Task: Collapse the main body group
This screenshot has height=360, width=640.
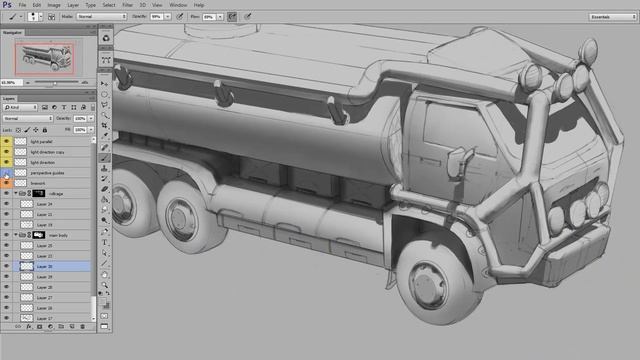Action: (16, 235)
